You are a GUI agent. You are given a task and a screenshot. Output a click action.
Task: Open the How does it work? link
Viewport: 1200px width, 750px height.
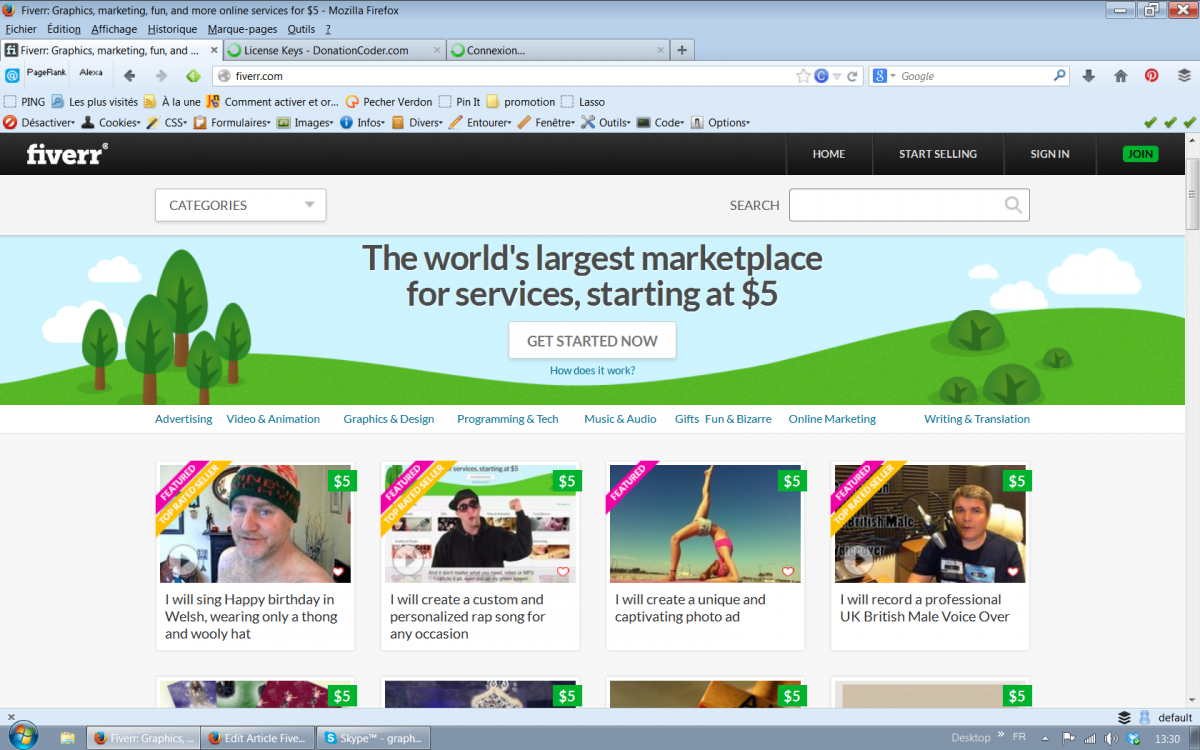click(x=592, y=371)
